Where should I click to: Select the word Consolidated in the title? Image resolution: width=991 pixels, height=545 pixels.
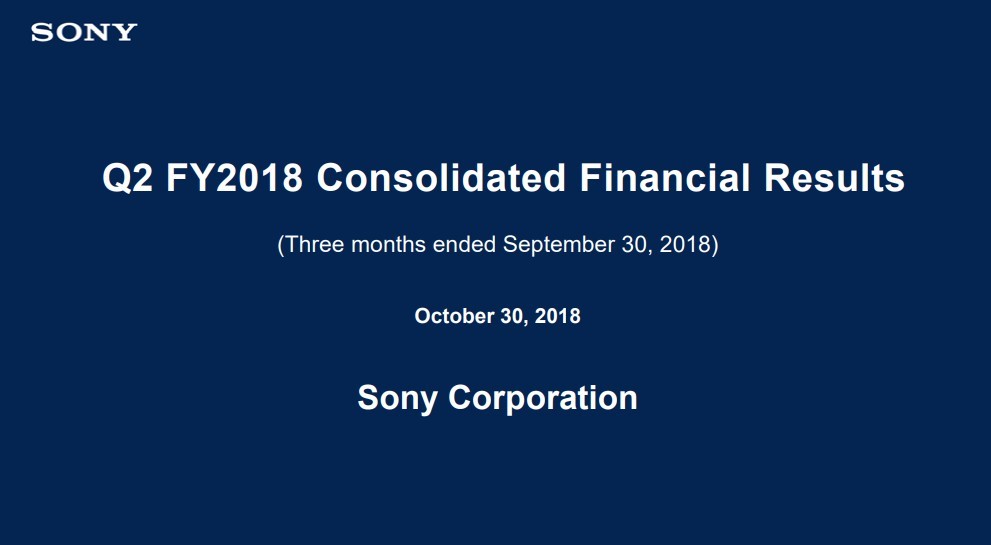(441, 178)
